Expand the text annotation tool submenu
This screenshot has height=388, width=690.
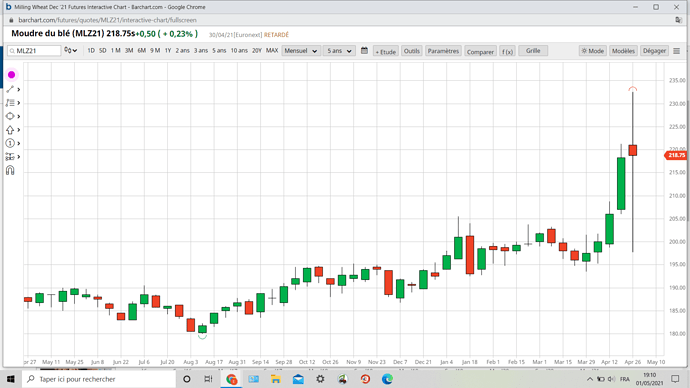(x=18, y=103)
